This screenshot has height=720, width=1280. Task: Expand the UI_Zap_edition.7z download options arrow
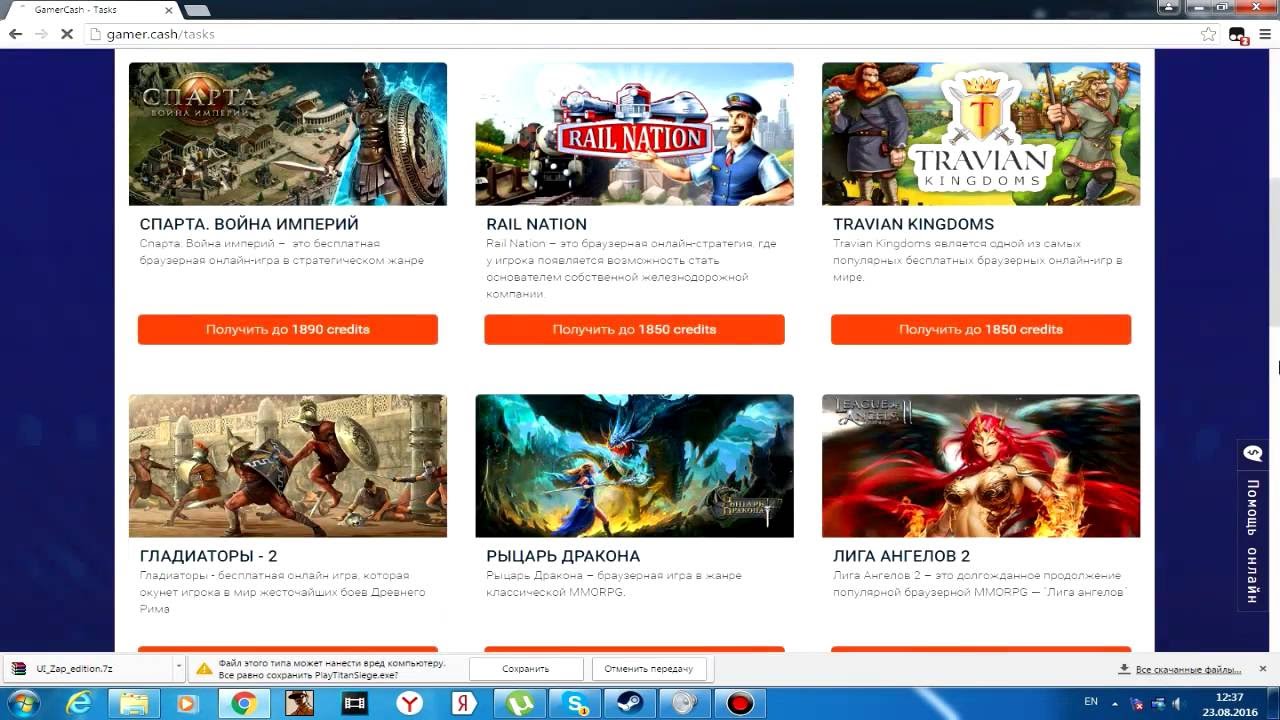[x=178, y=668]
